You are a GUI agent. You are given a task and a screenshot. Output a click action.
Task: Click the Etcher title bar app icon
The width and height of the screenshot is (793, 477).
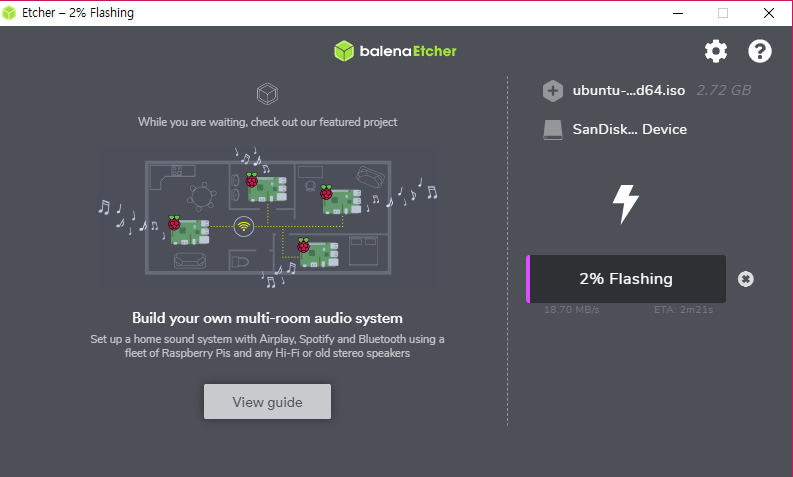[x=9, y=13]
